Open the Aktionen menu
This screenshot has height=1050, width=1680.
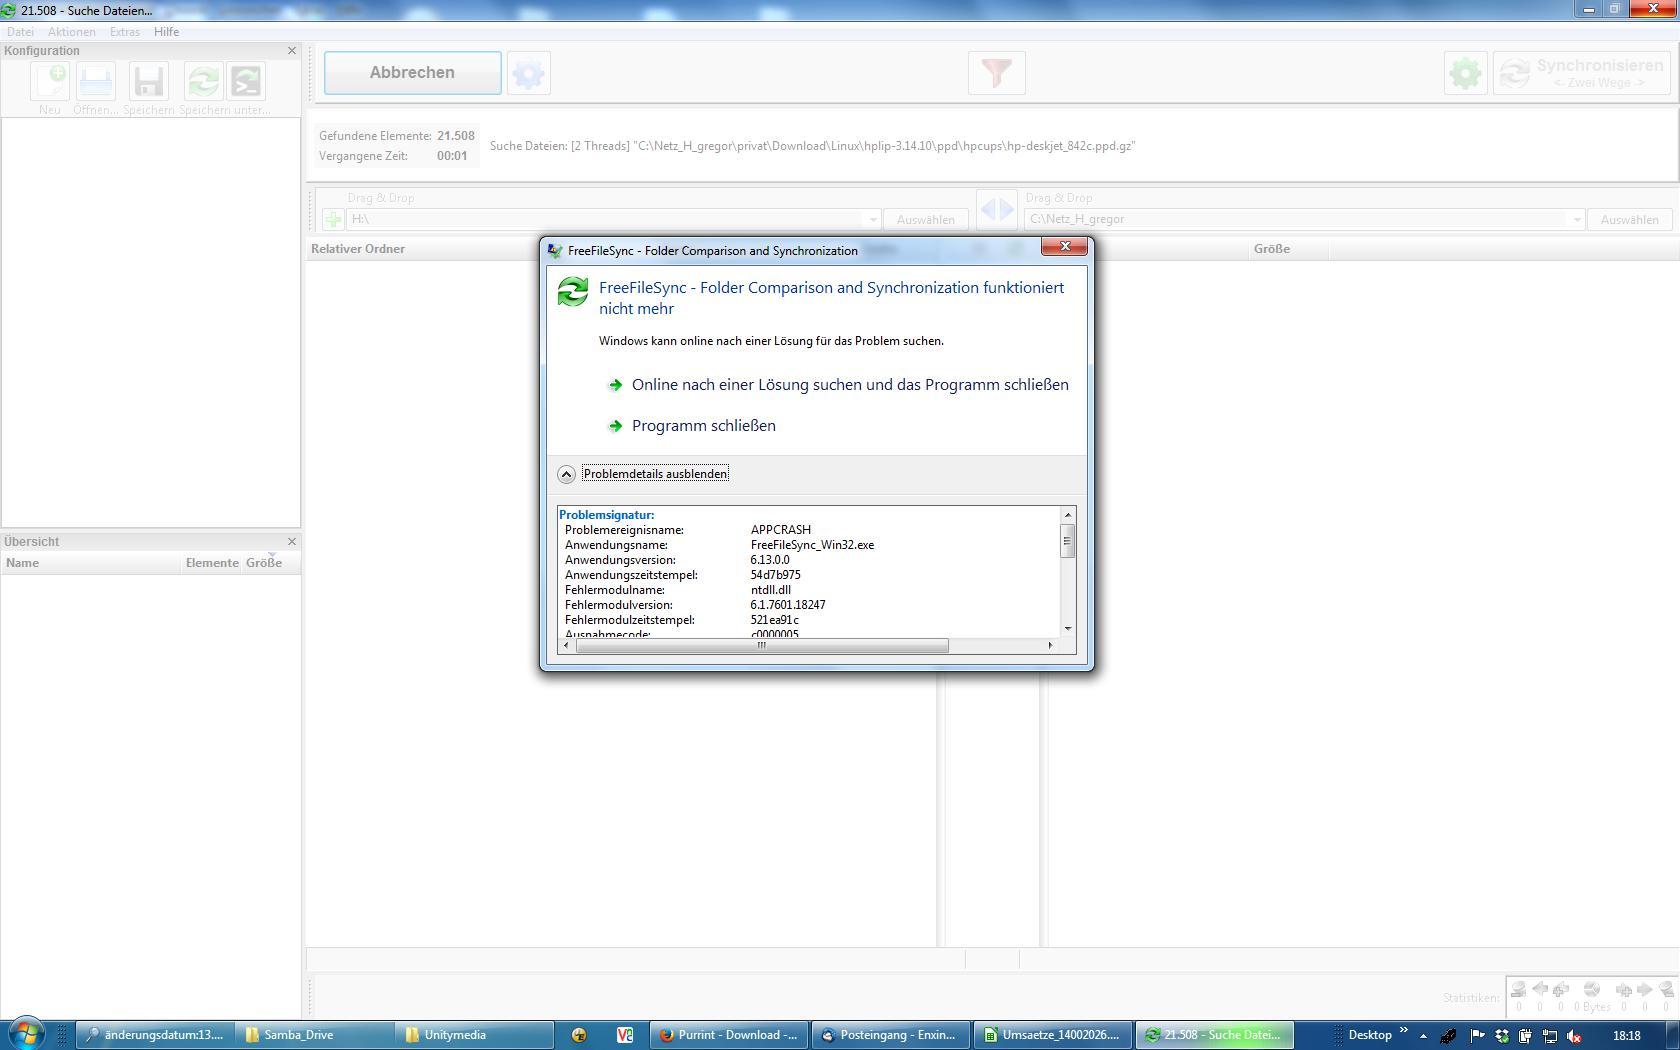click(72, 32)
